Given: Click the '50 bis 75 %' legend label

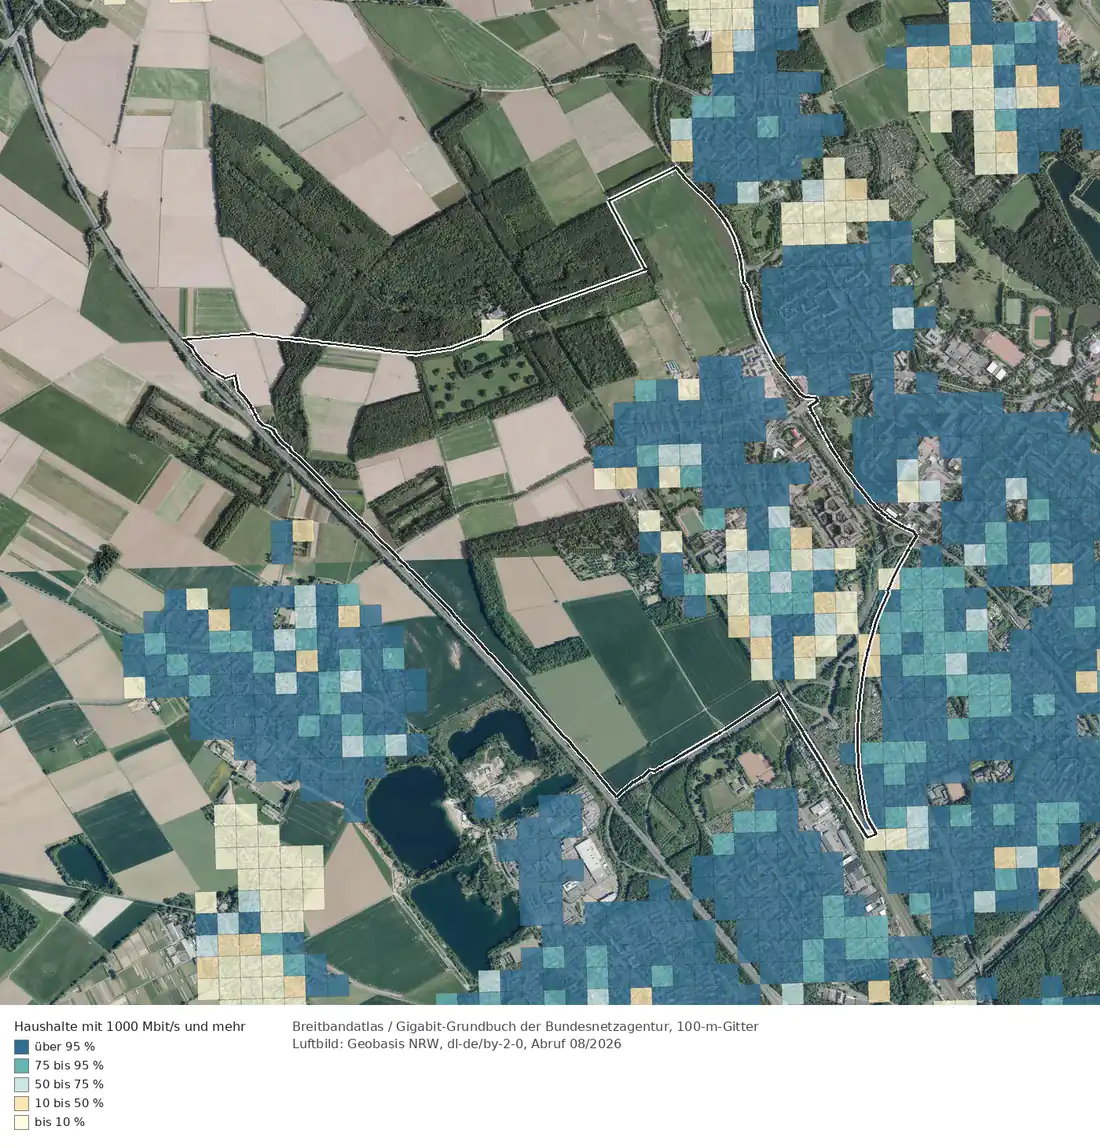Looking at the screenshot, I should click(69, 1084).
